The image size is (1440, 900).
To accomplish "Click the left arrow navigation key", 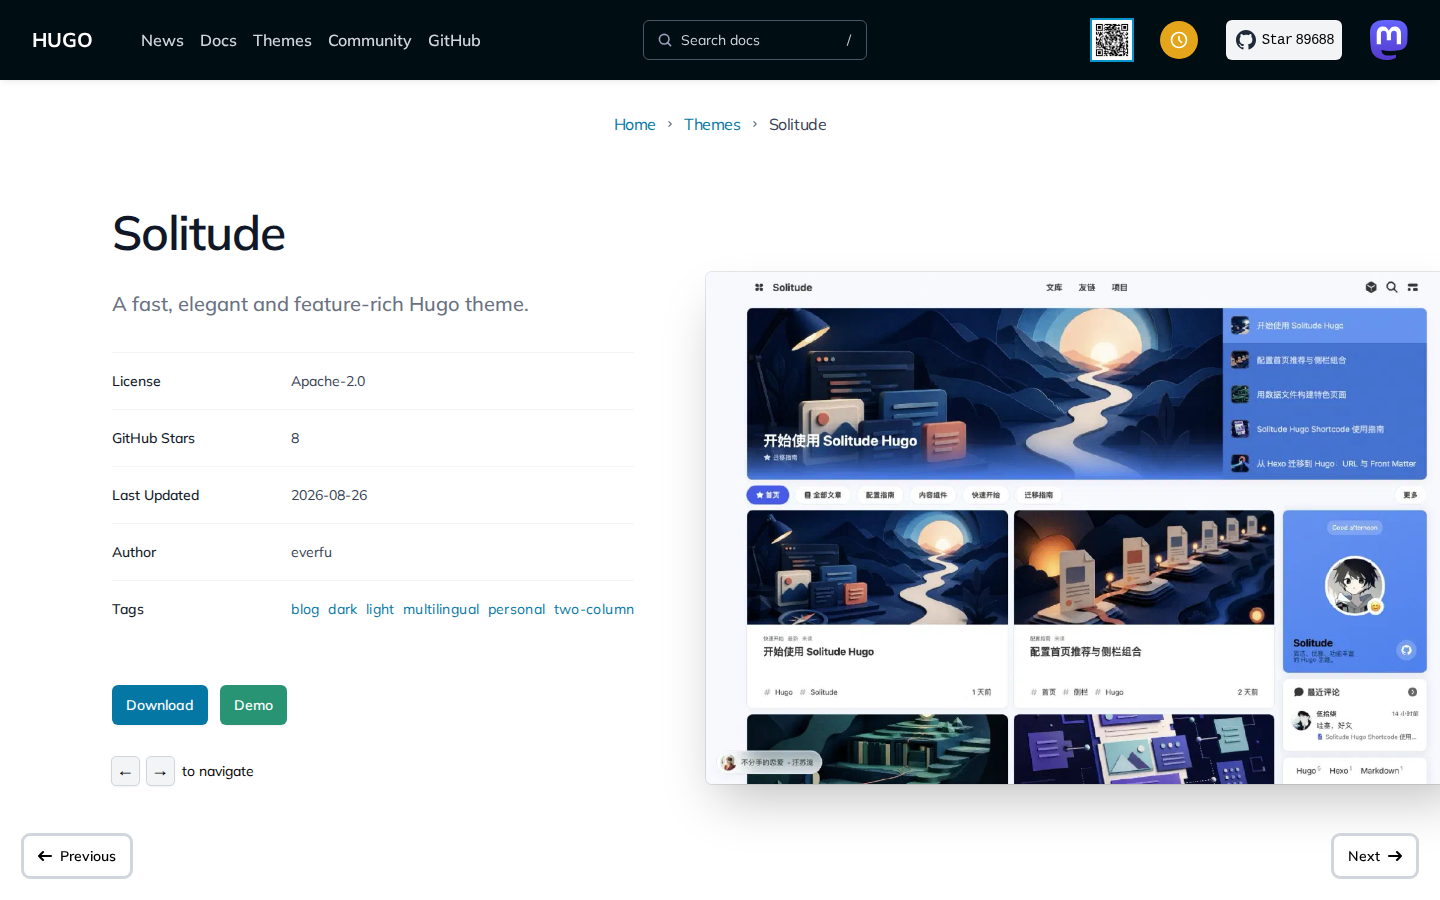I will [x=125, y=771].
